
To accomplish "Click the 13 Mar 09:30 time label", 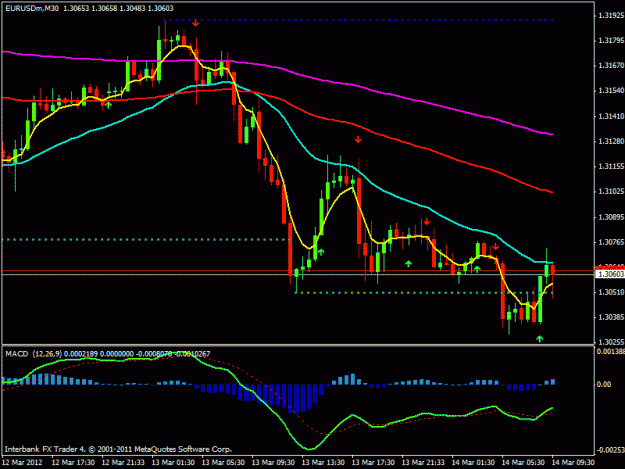I will [273, 463].
